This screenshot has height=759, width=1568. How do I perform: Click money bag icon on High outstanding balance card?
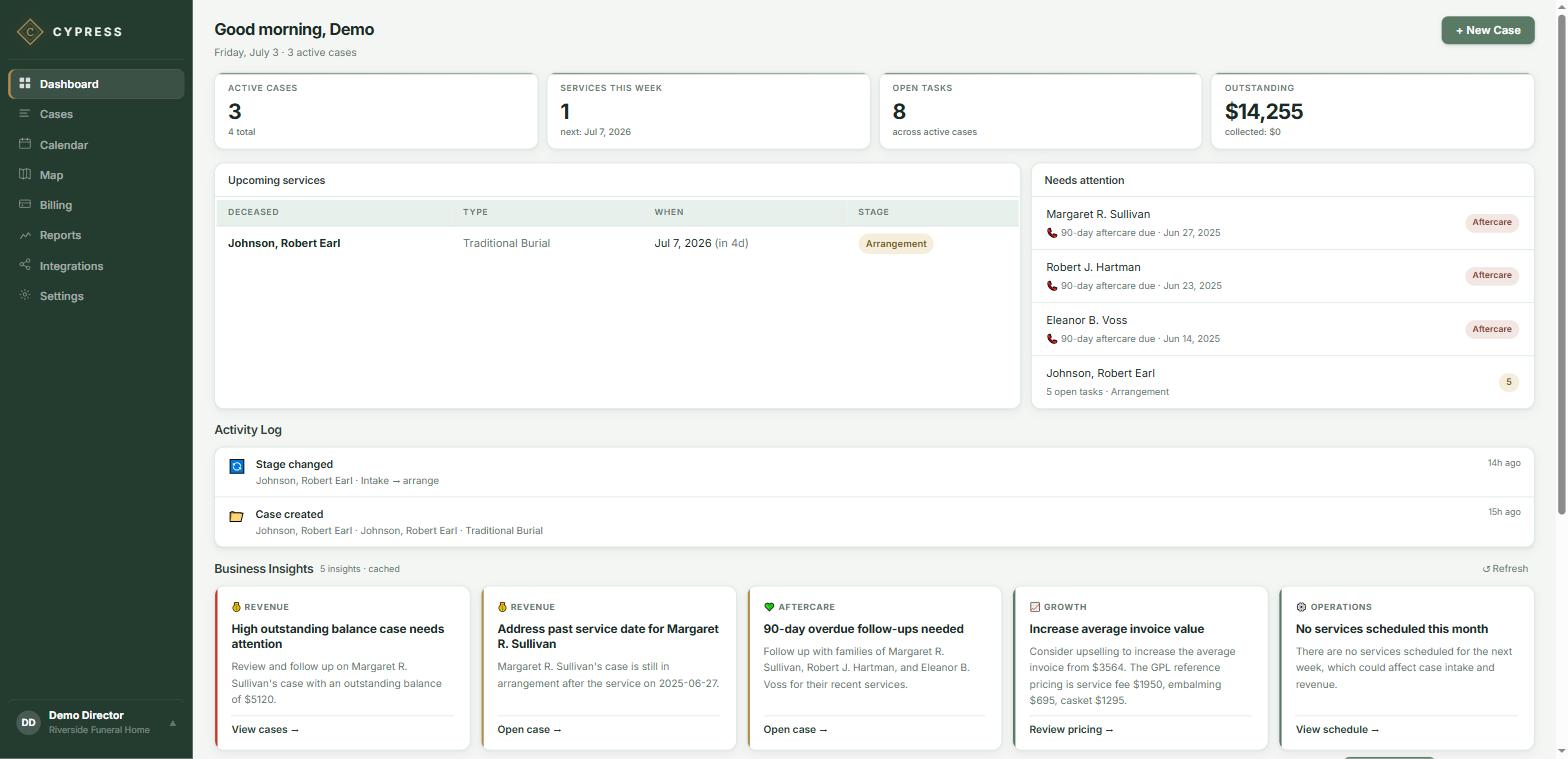[x=236, y=607]
